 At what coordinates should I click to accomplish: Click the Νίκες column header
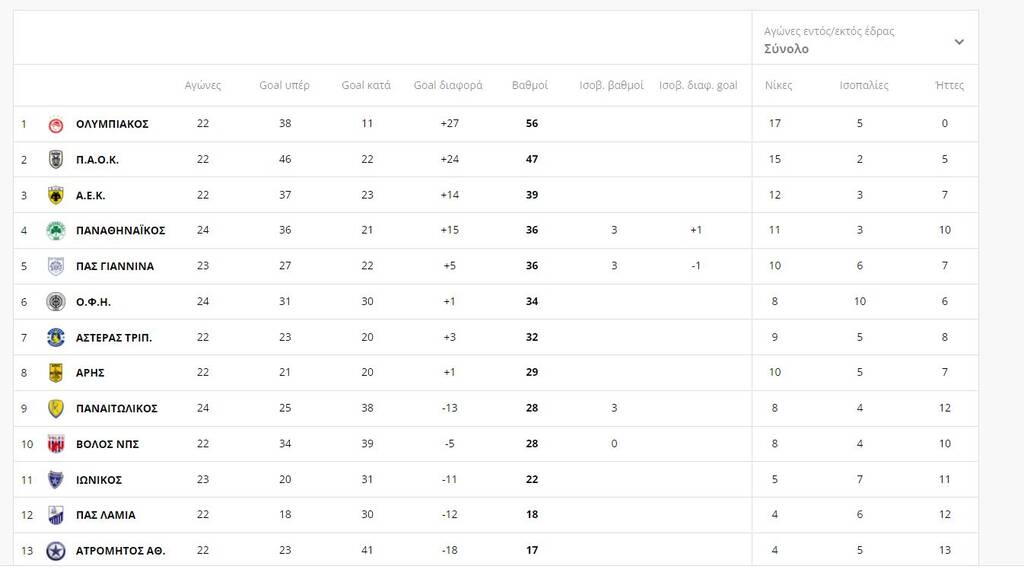[x=778, y=85]
